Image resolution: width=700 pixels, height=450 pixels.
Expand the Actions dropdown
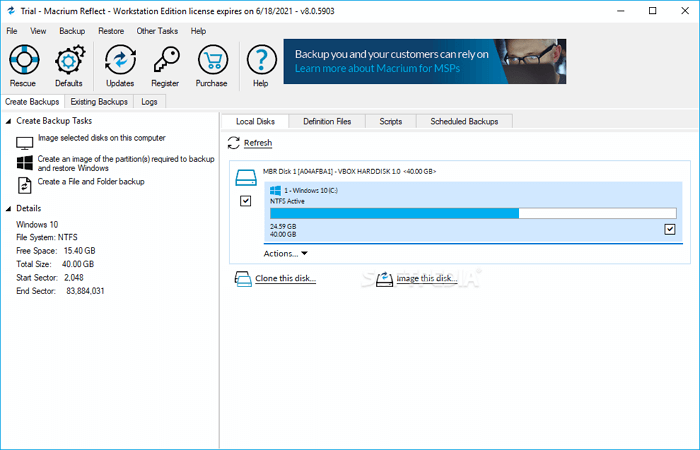point(286,254)
